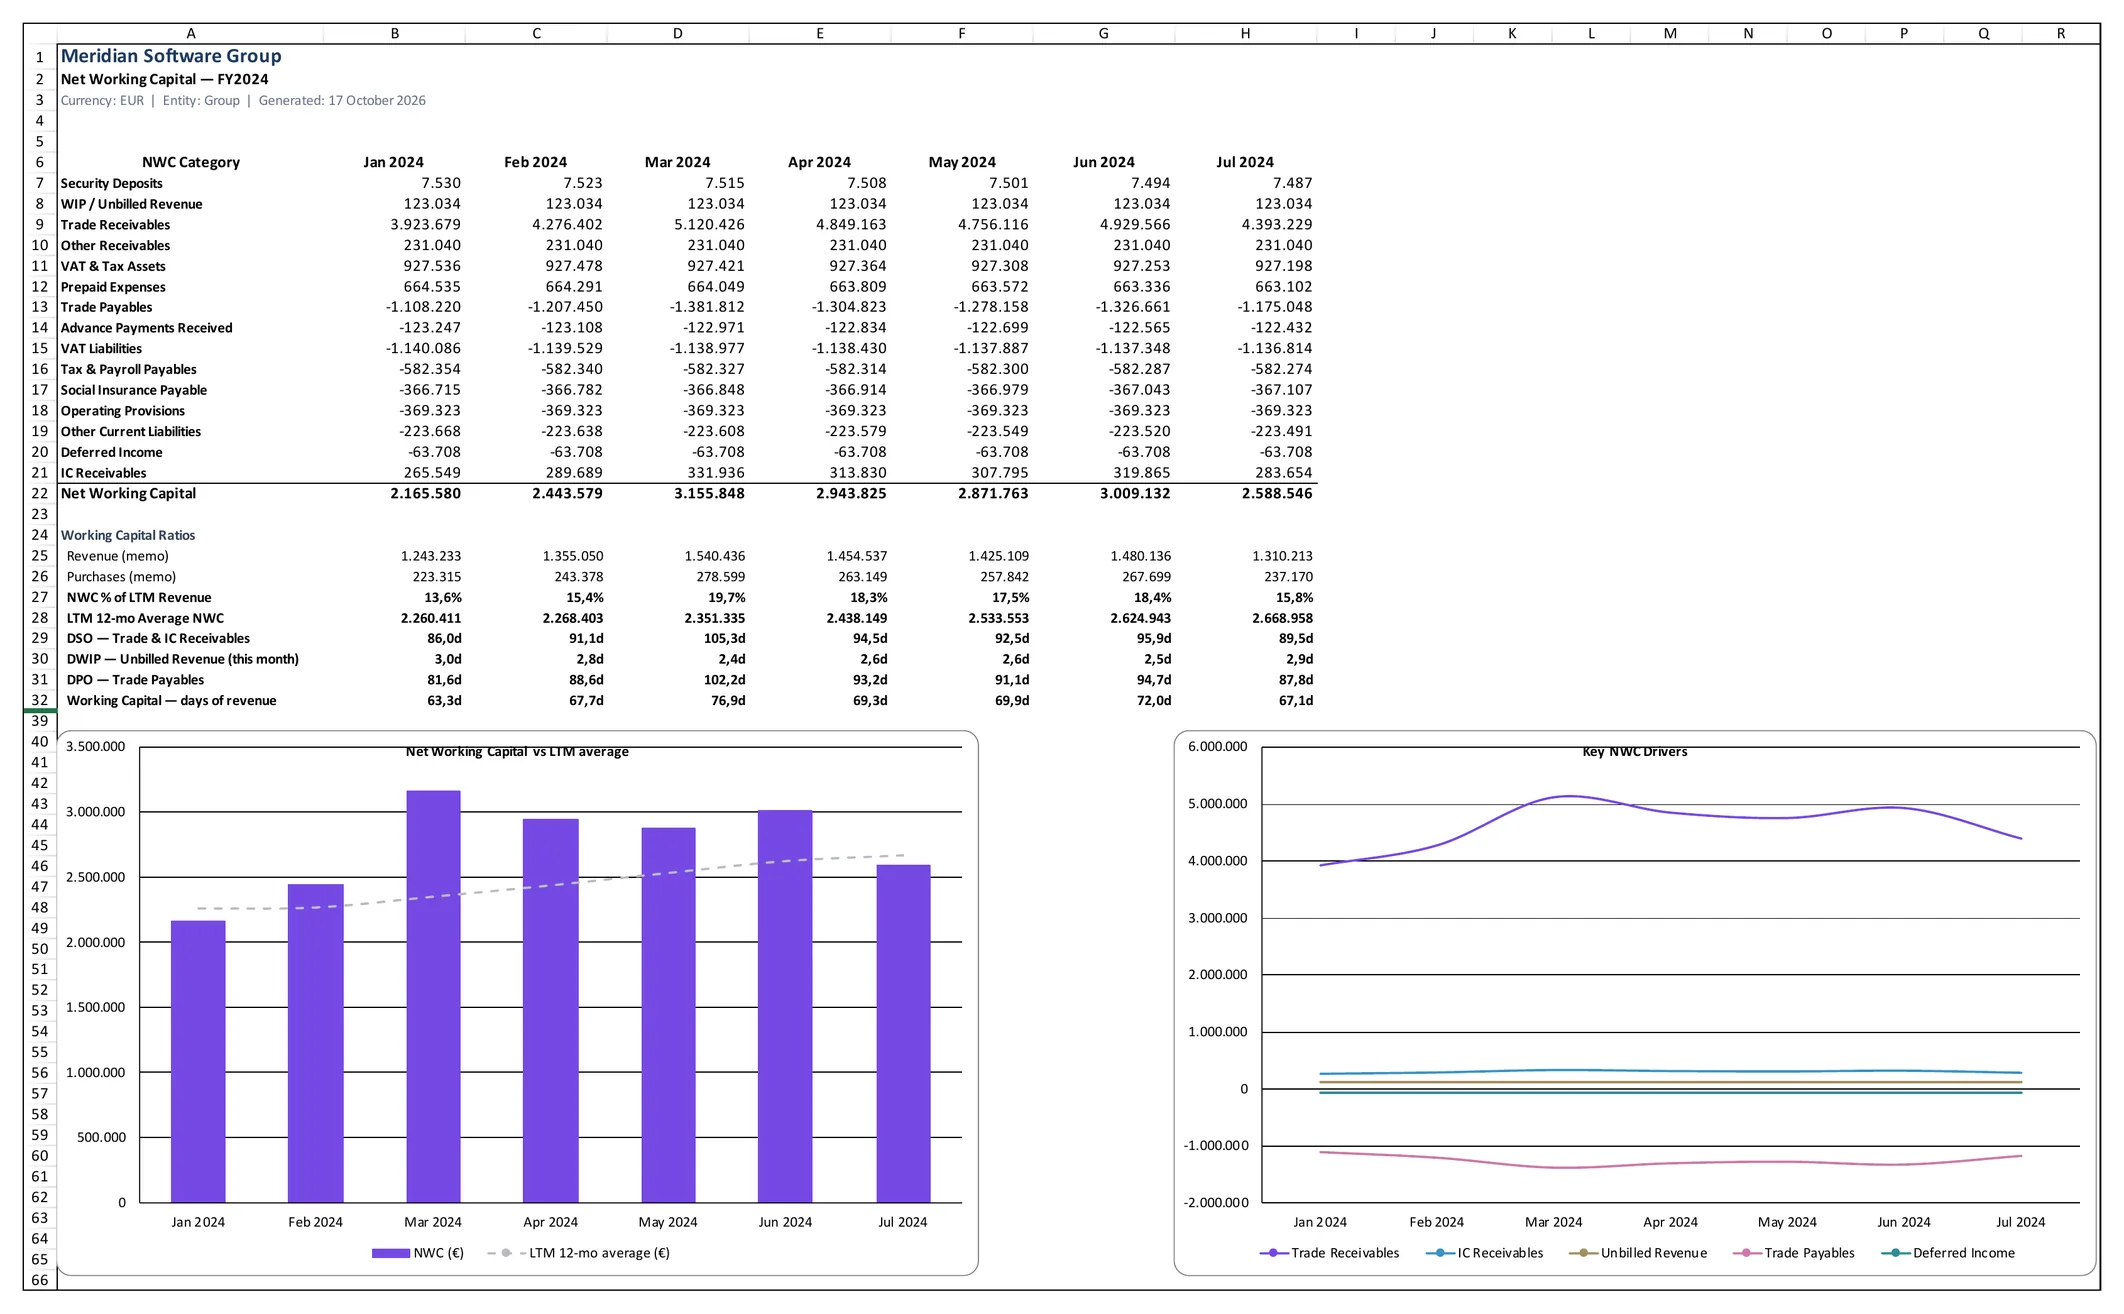2124x1314 pixels.
Task: Select LTM 12-mo Average NWC value 2.668.958
Action: [x=1283, y=618]
